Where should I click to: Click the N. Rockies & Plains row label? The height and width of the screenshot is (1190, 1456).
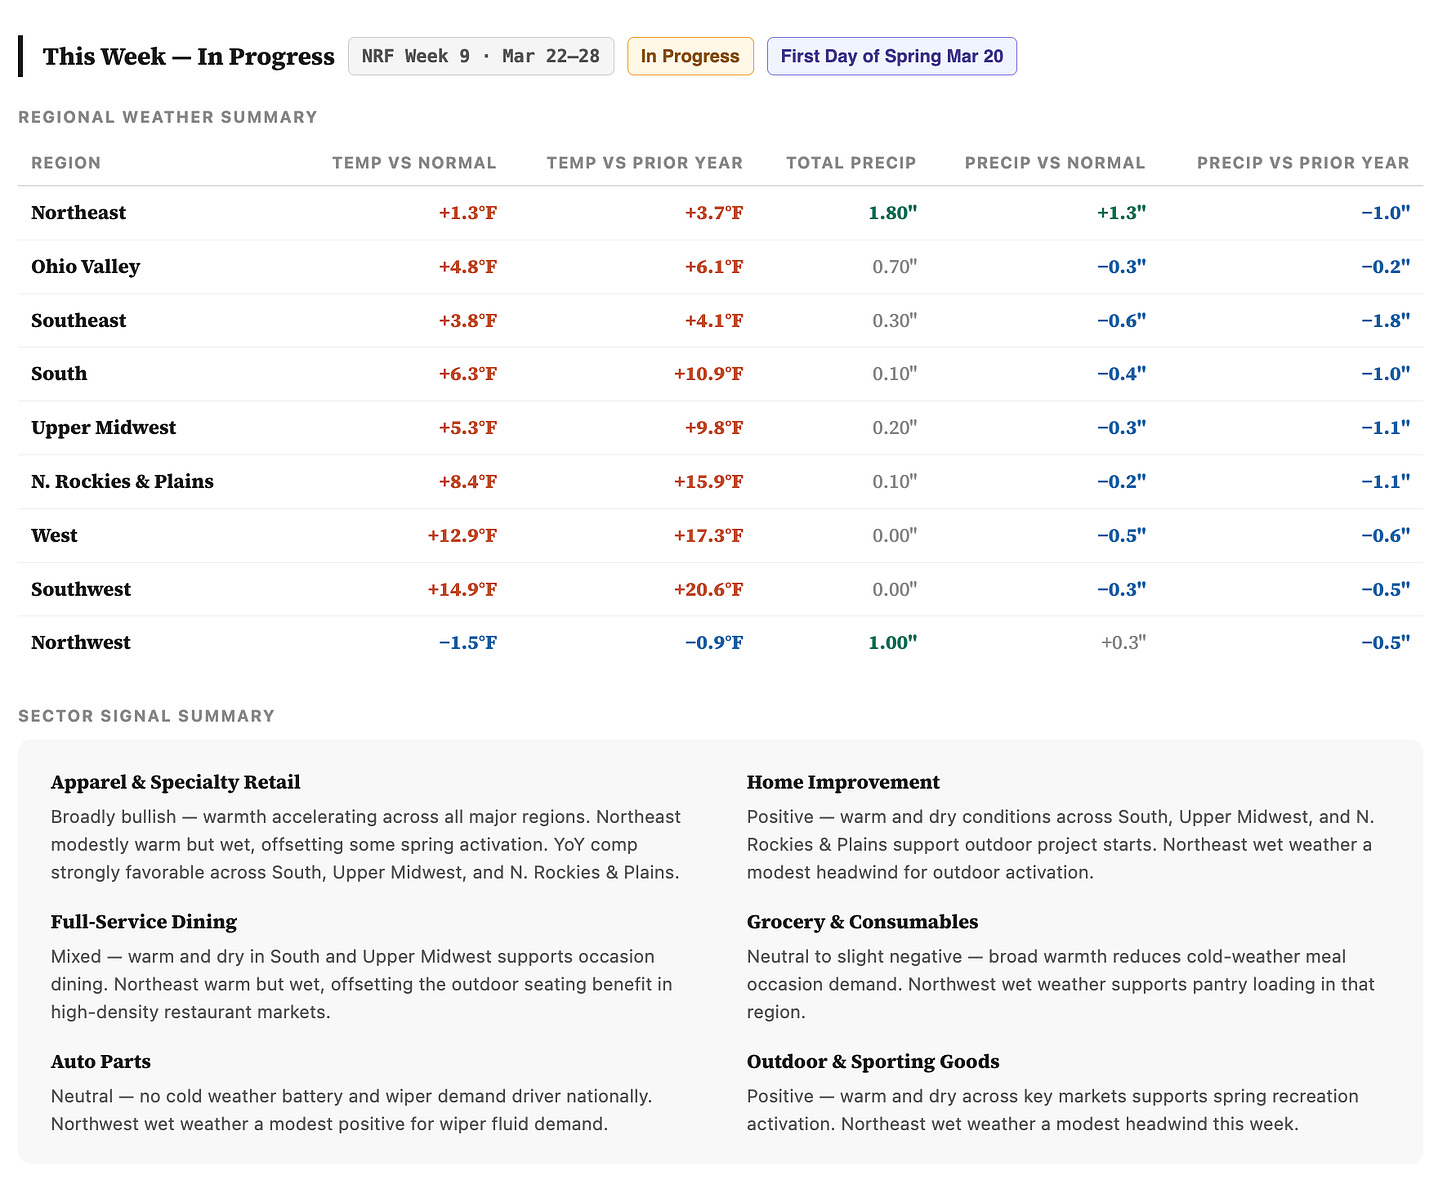pos(123,482)
